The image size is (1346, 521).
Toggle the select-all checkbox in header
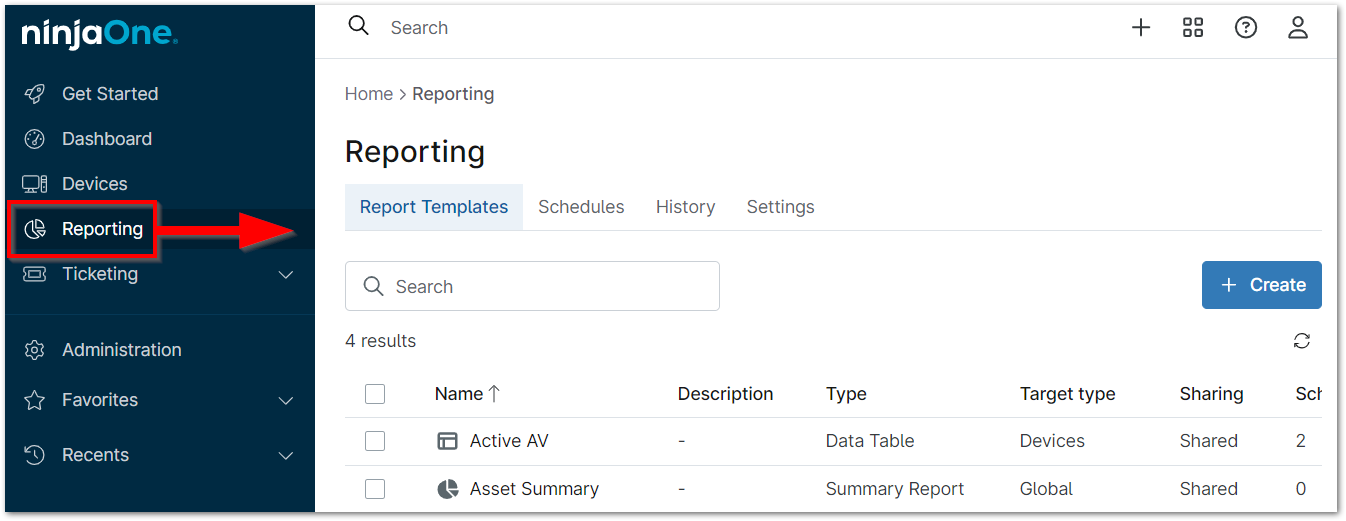point(375,394)
